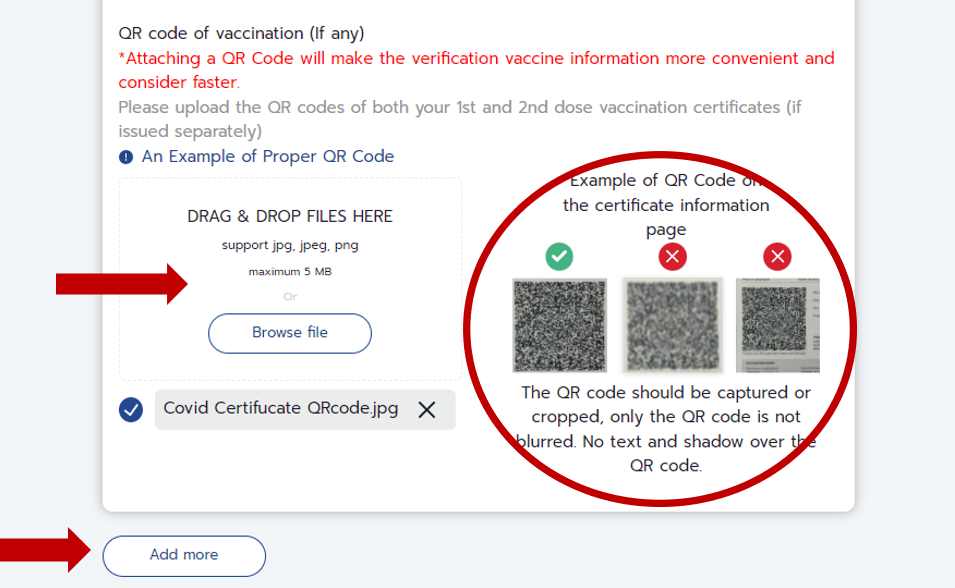
Task: Click the red QR Code attachment notice text
Action: point(476,70)
